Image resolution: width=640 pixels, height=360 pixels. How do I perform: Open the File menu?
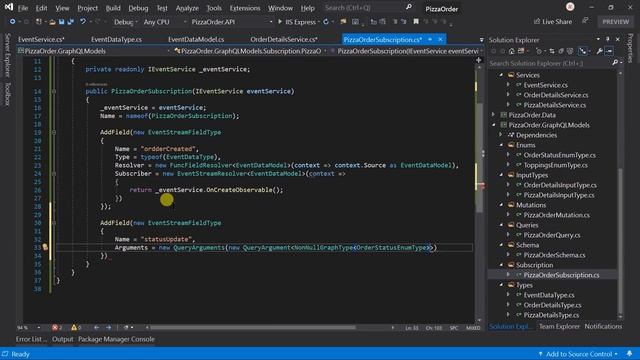23,8
